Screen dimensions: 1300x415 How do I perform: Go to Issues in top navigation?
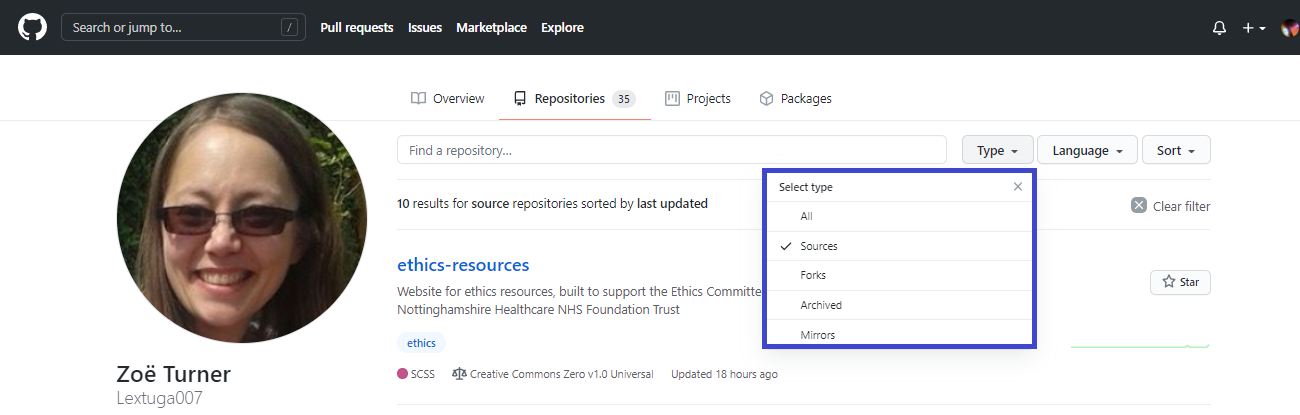tap(425, 28)
